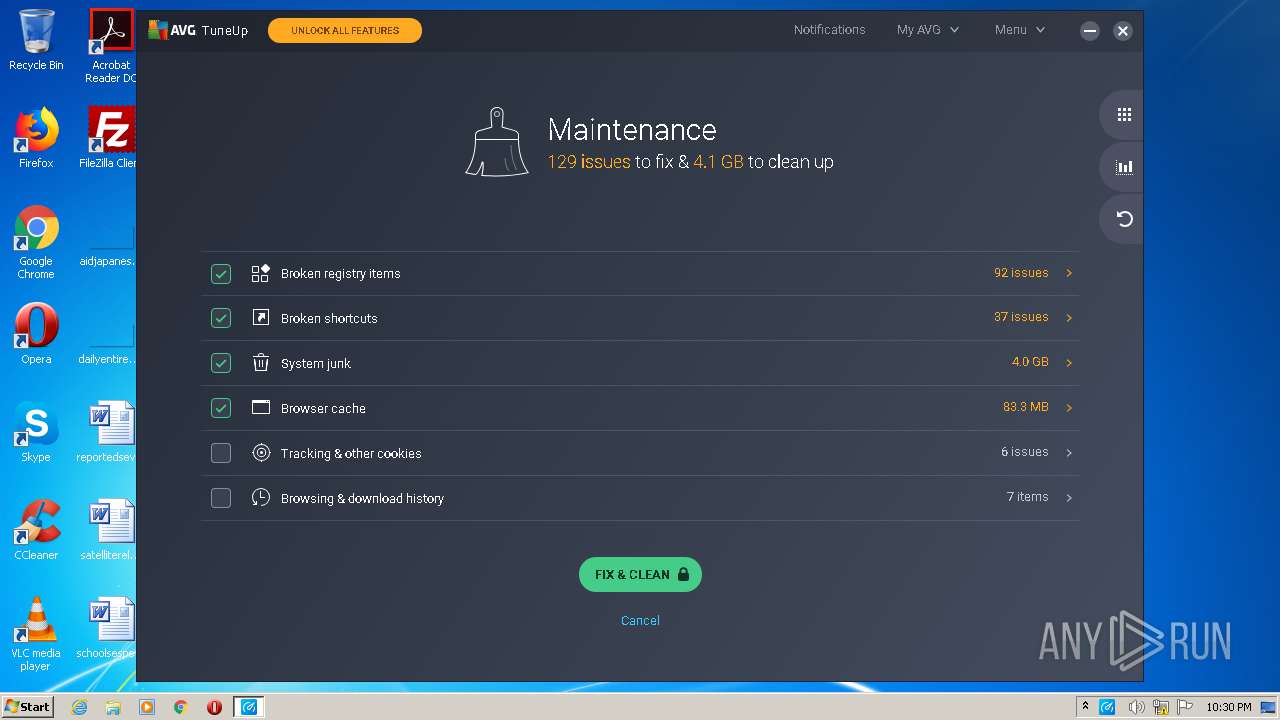This screenshot has height=720, width=1280.
Task: Click the Action Center flag tray icon
Action: click(1184, 707)
